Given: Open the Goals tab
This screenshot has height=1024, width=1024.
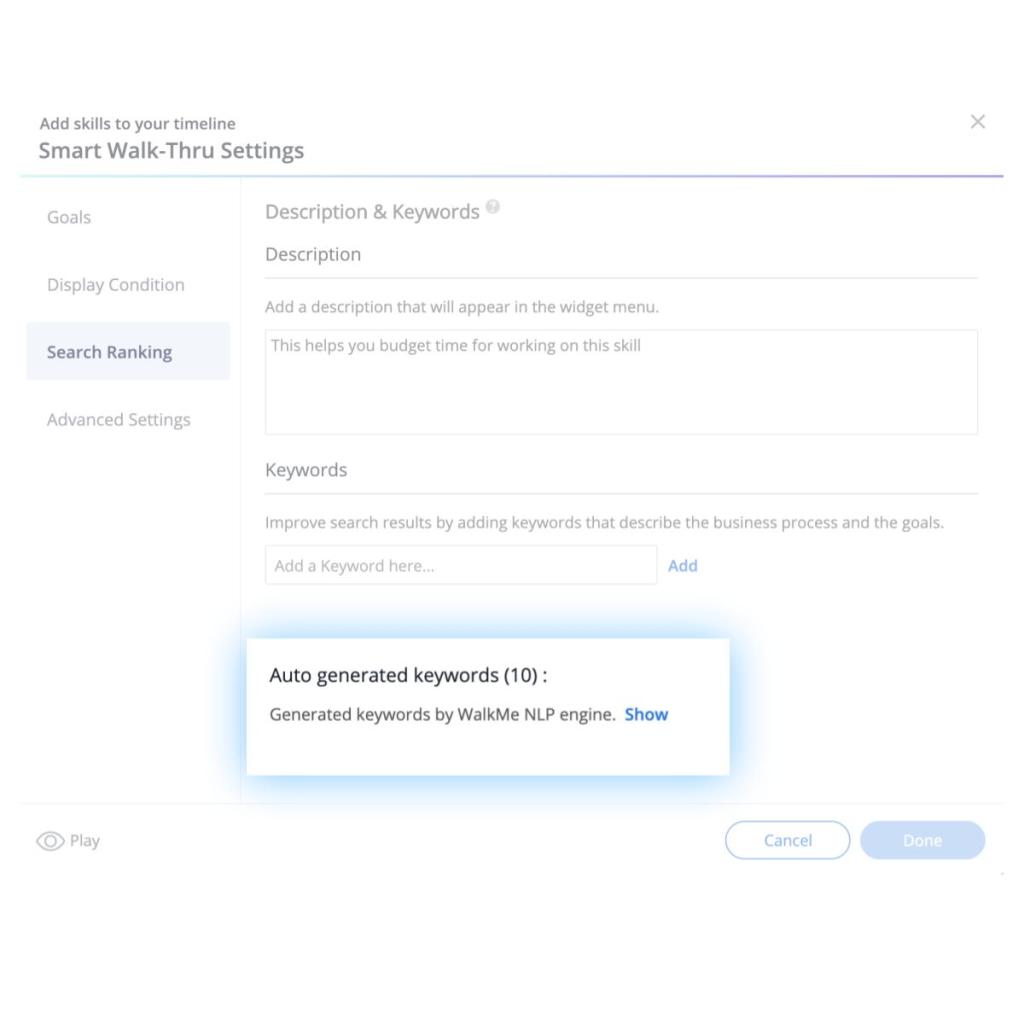Looking at the screenshot, I should point(69,217).
